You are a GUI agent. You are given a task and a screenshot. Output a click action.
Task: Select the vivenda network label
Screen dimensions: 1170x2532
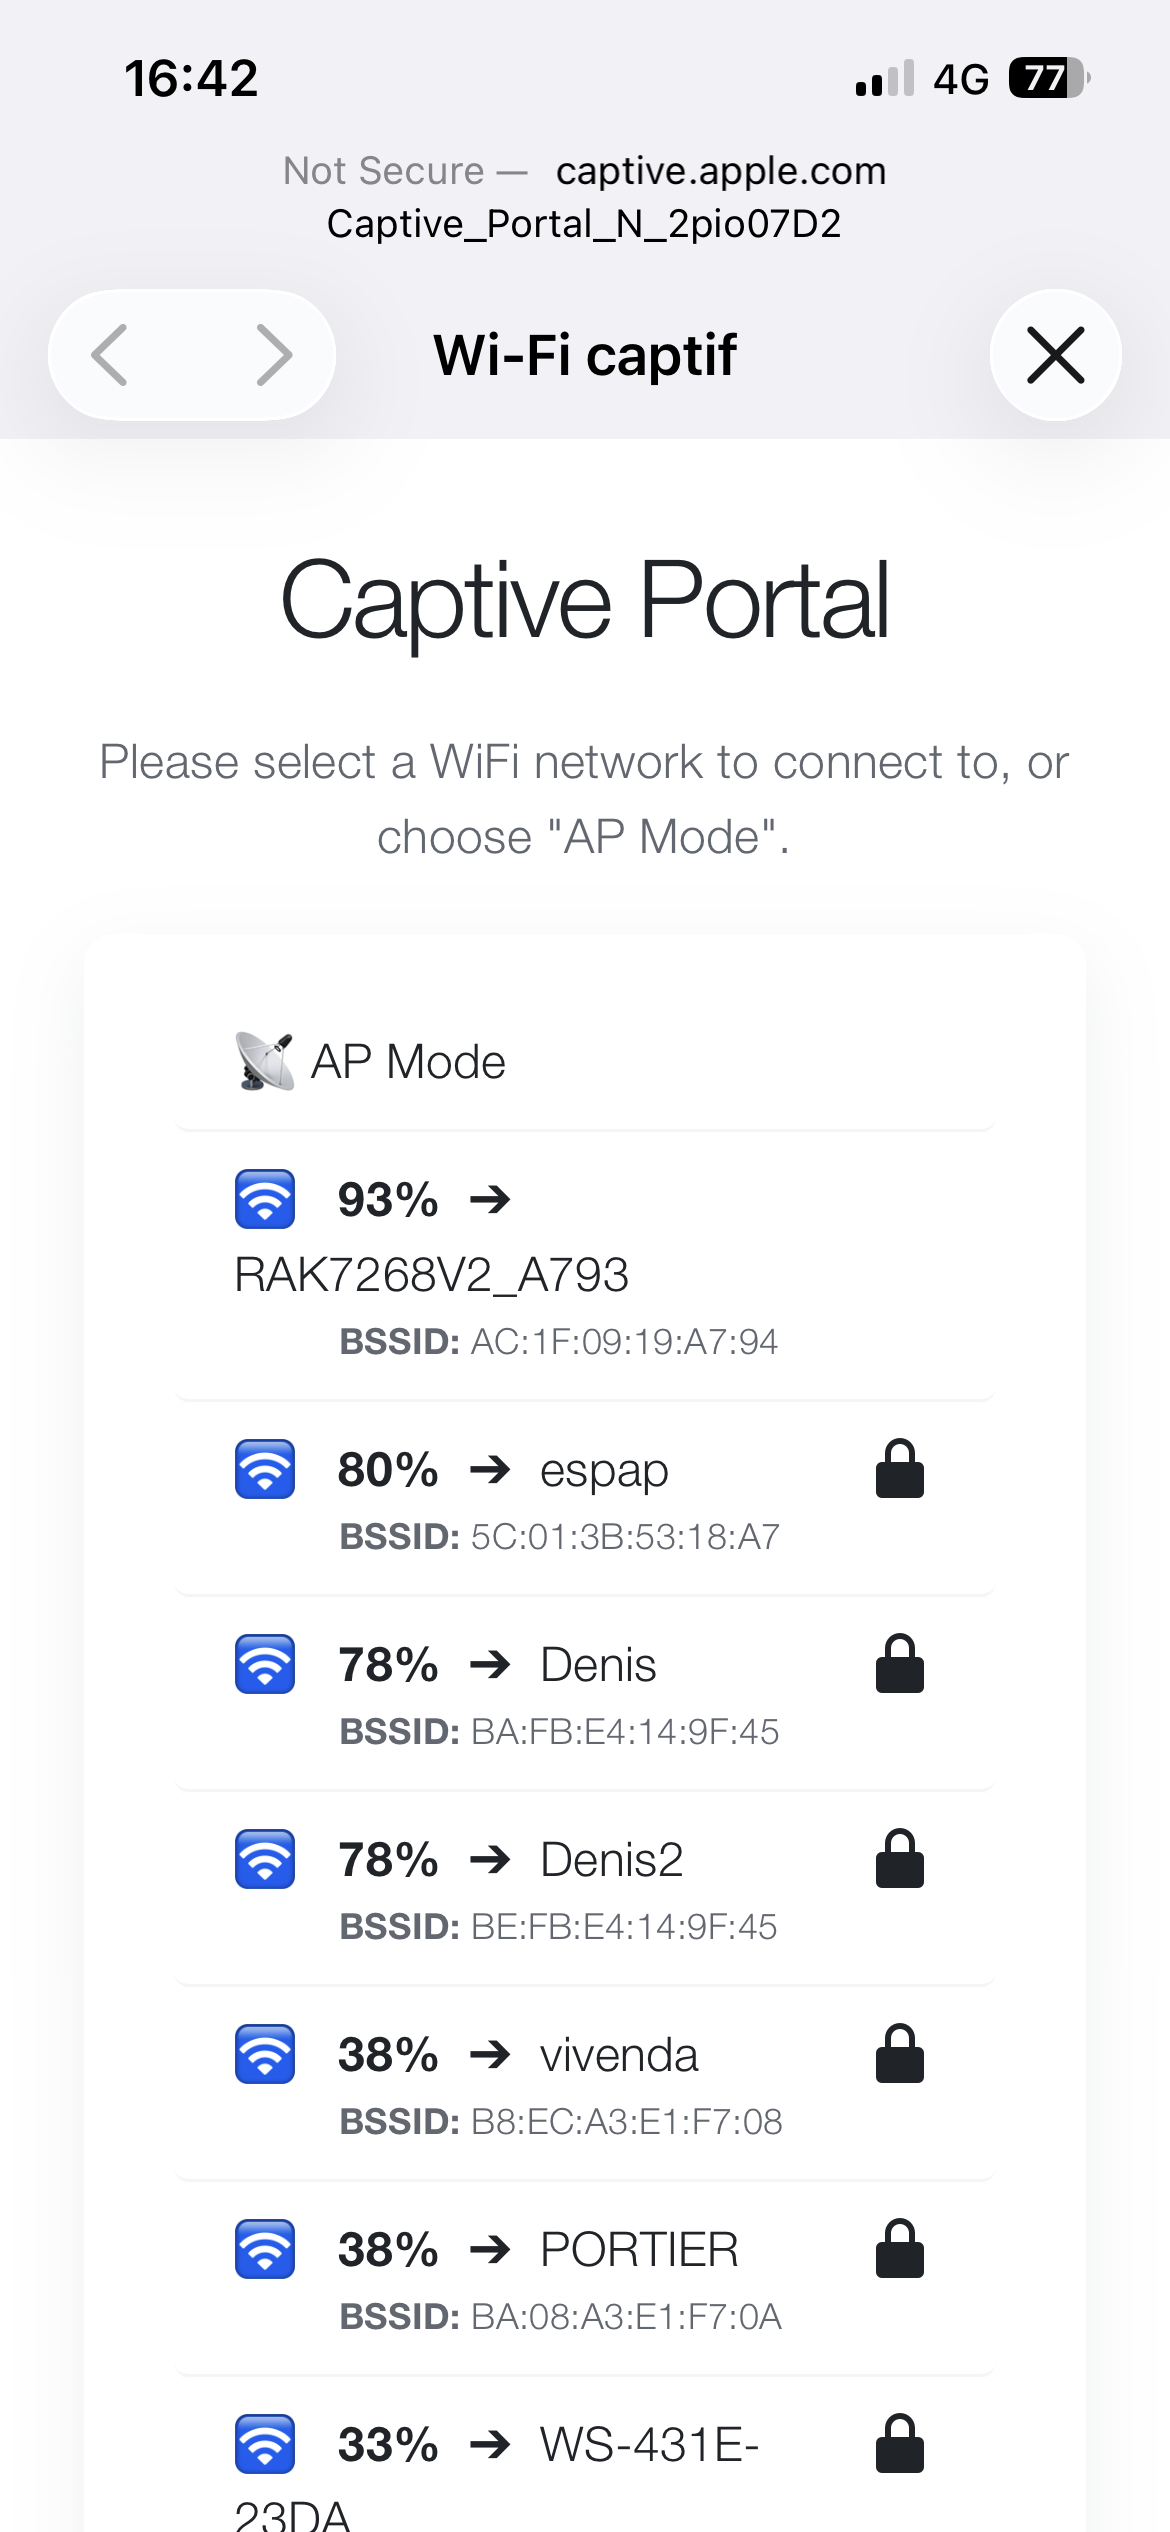click(x=619, y=2055)
